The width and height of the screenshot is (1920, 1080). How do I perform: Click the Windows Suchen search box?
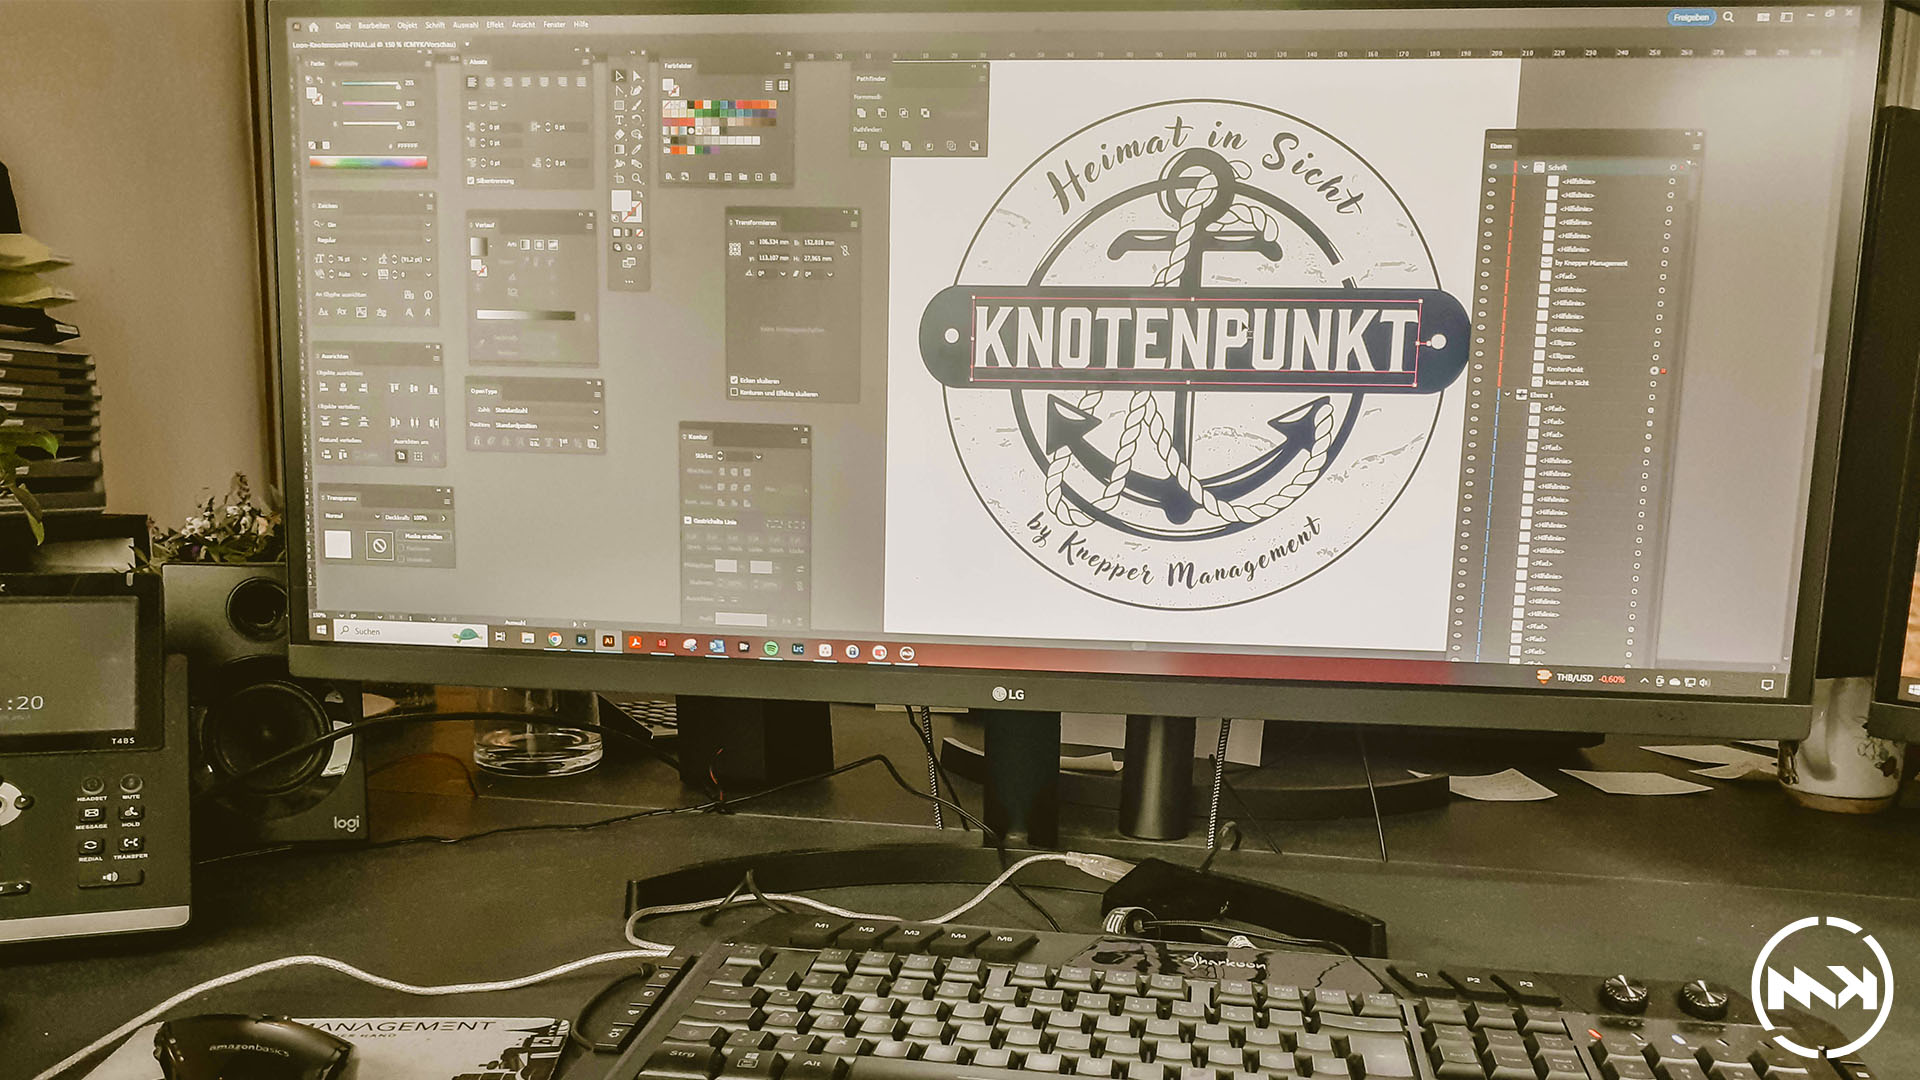[x=410, y=632]
